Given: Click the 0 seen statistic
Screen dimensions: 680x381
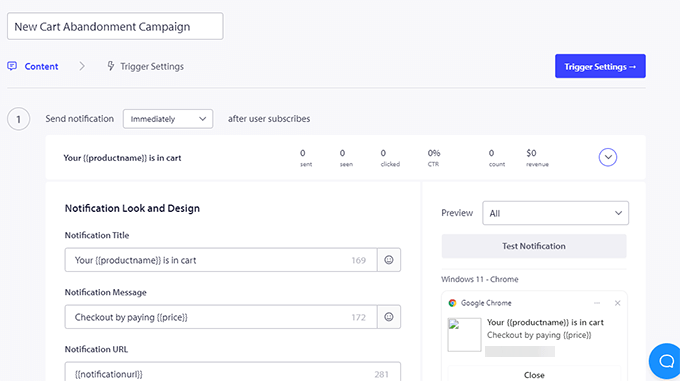Looking at the screenshot, I should click(x=346, y=158).
